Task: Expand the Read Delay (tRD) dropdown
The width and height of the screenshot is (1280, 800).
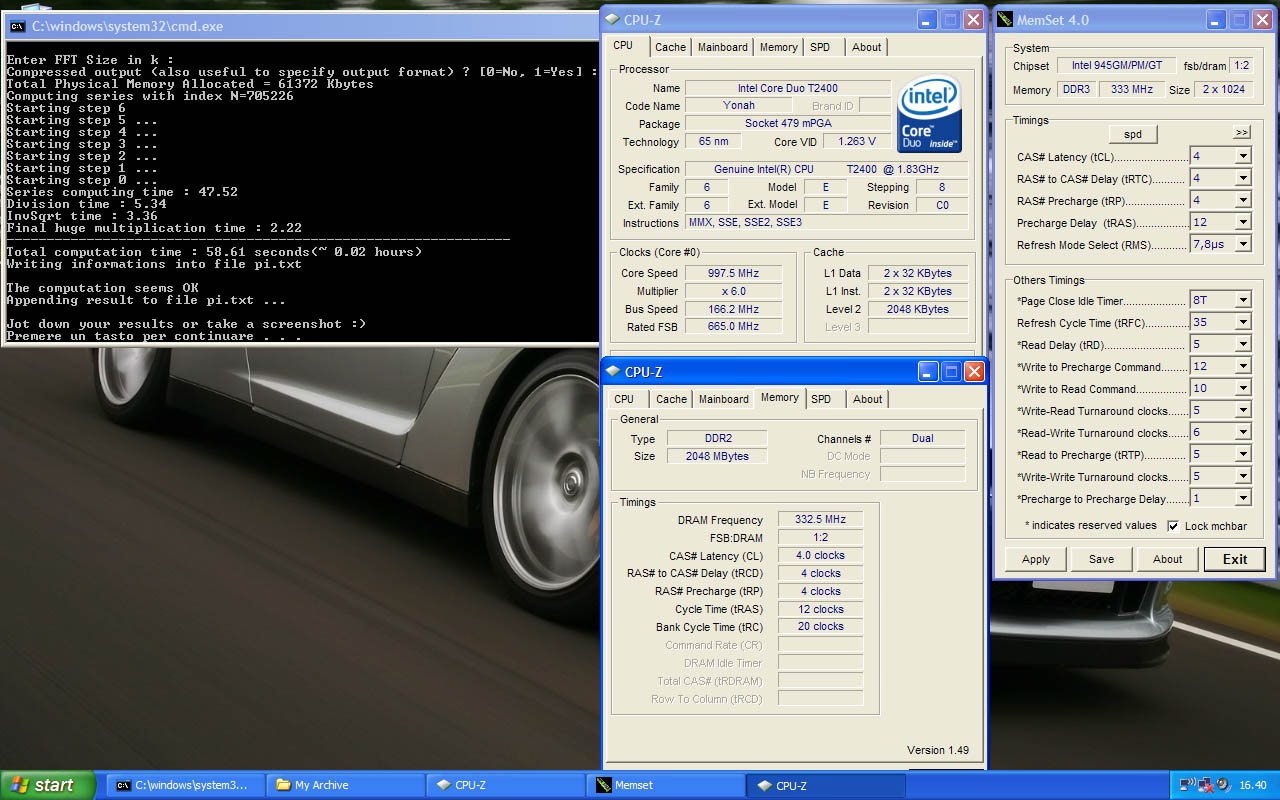Action: pyautogui.click(x=1243, y=344)
